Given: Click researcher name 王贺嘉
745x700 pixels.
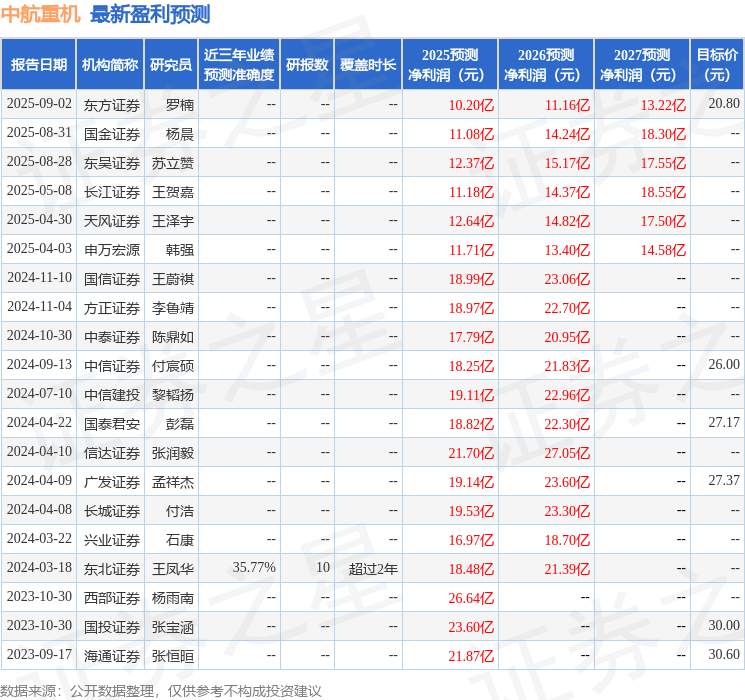Looking at the screenshot, I should point(173,192).
